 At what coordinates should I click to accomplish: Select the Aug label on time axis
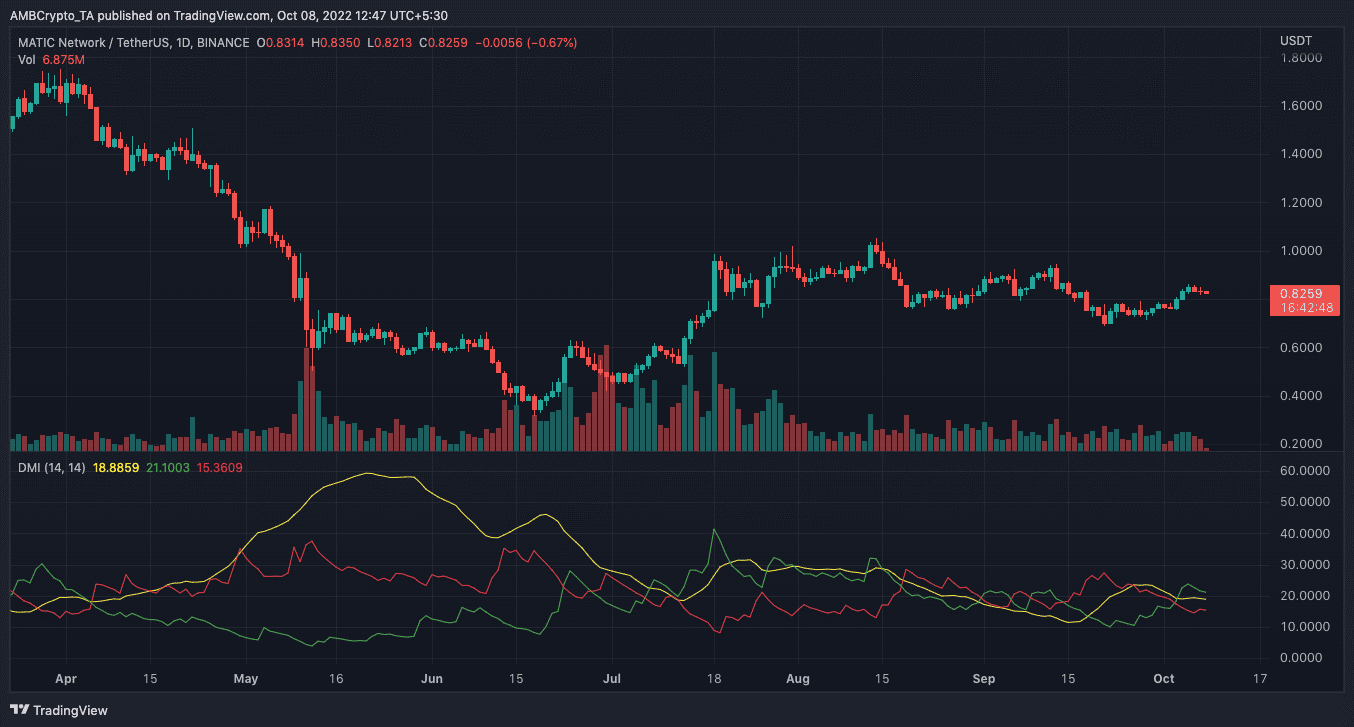pos(795,678)
